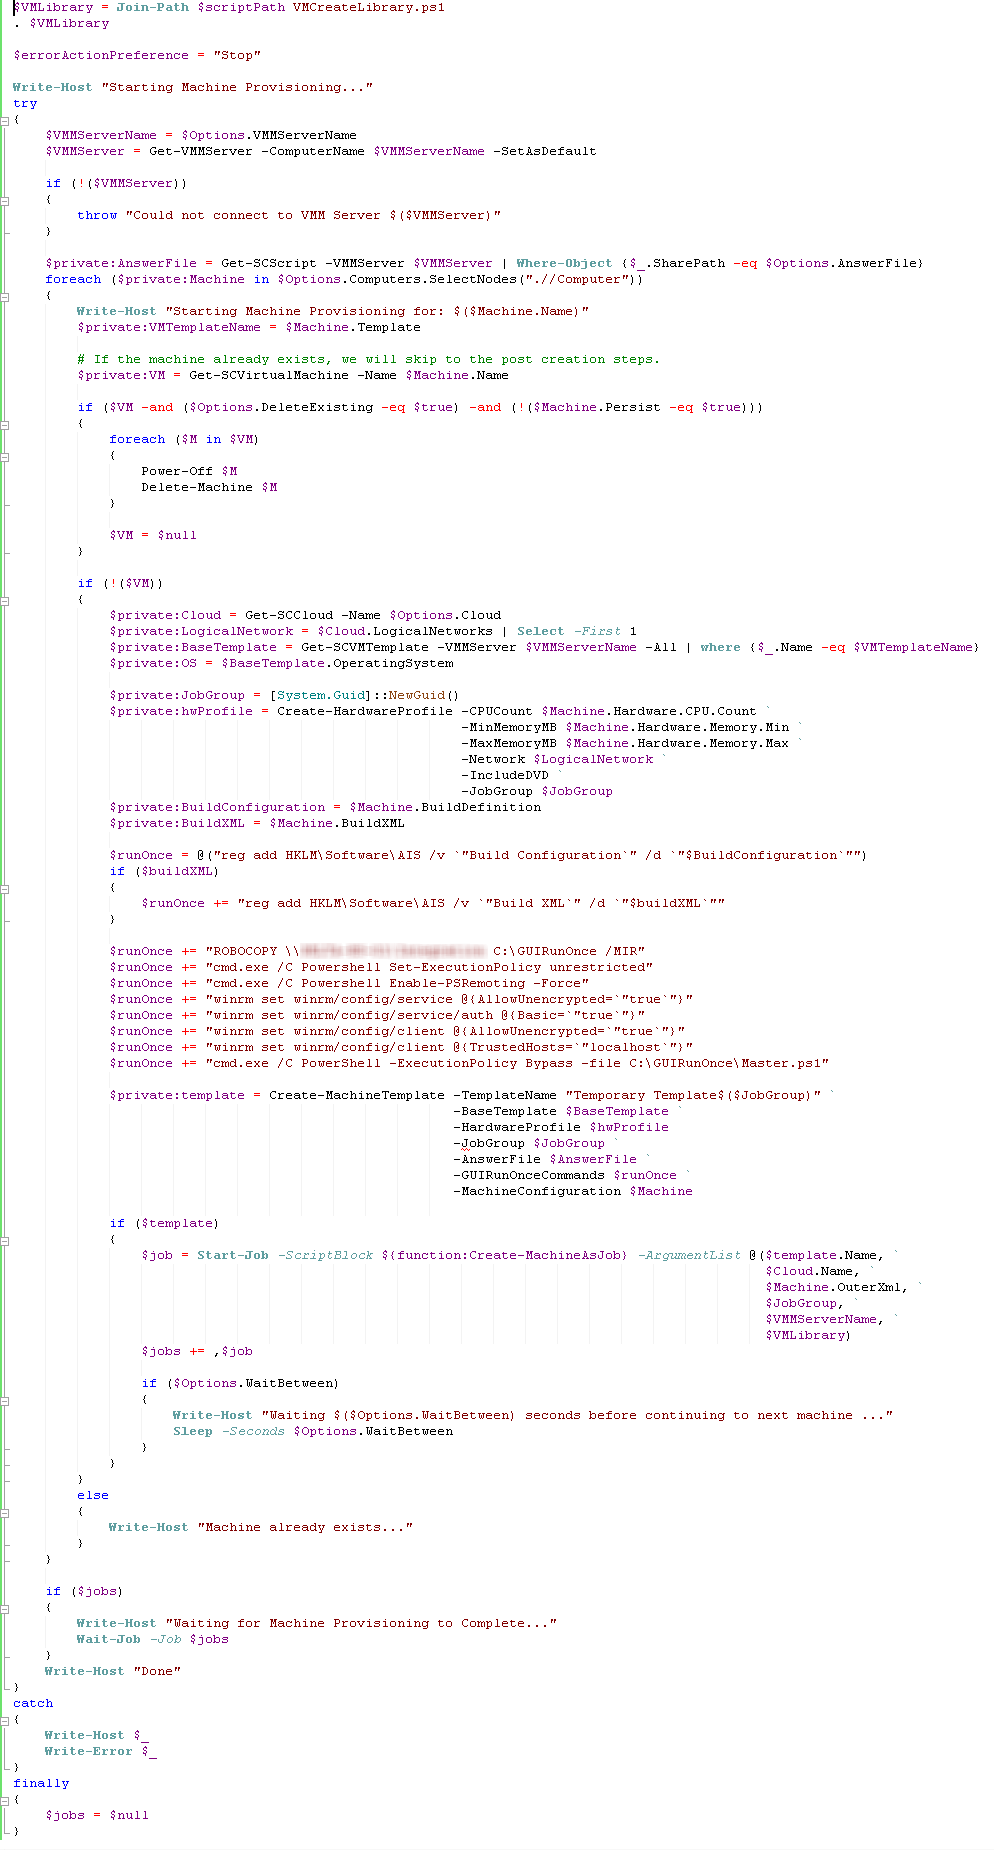Collapse the else block fold marker
994x1850 pixels.
5,1512
